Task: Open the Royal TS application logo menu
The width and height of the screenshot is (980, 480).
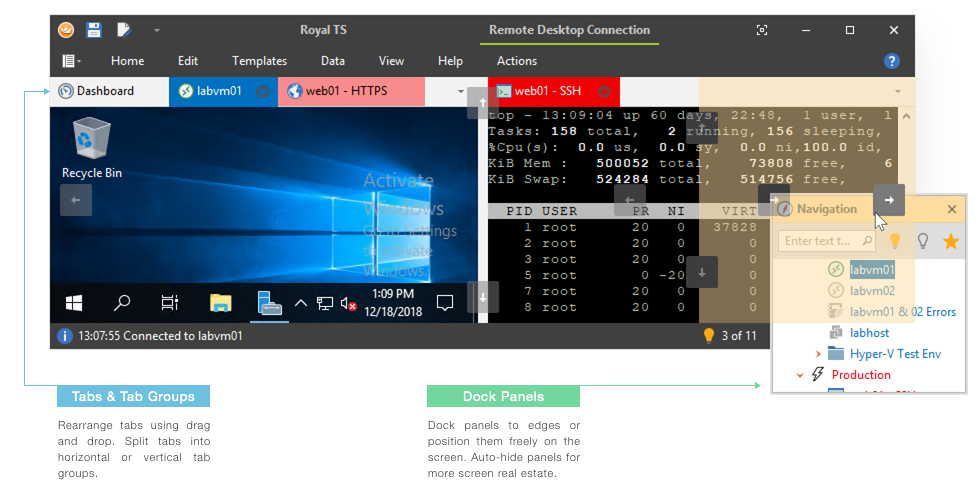Action: (65, 30)
